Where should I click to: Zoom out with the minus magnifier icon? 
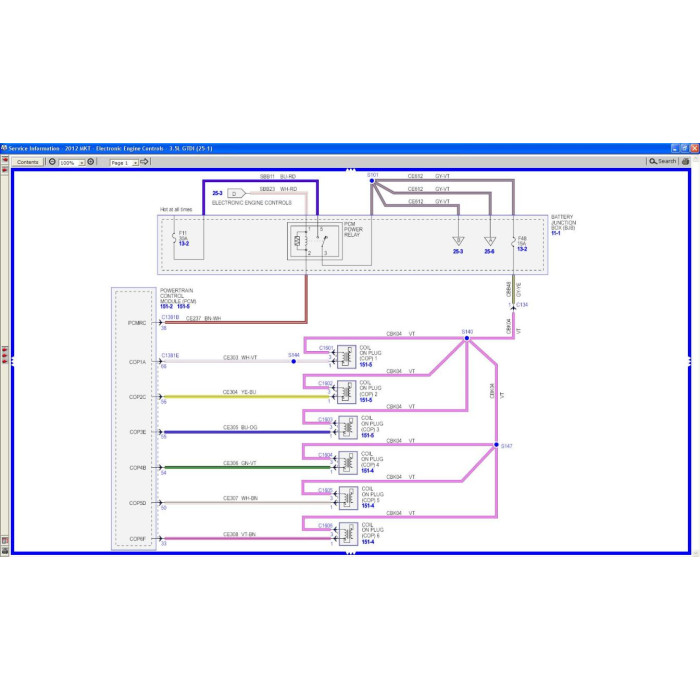click(x=52, y=162)
